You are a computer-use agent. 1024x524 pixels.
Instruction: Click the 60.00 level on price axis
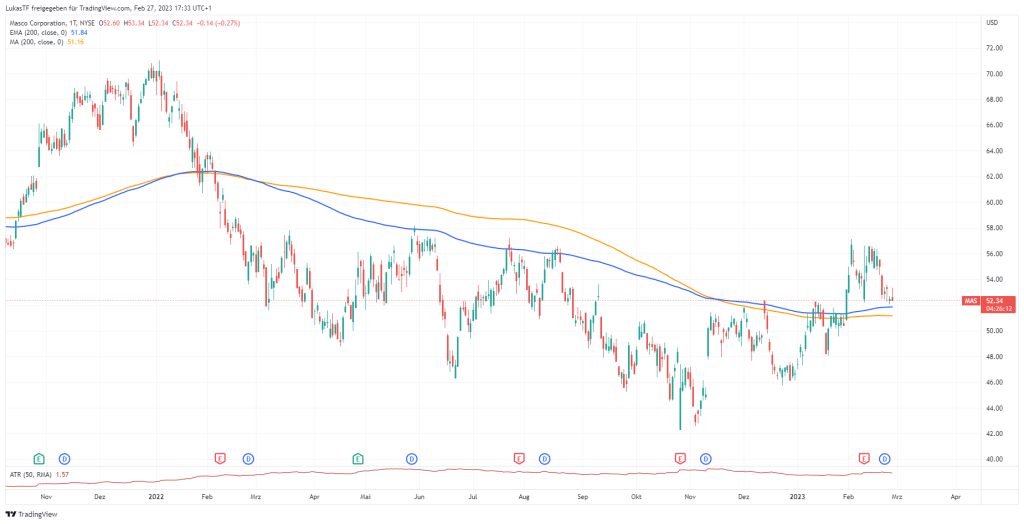coord(995,202)
